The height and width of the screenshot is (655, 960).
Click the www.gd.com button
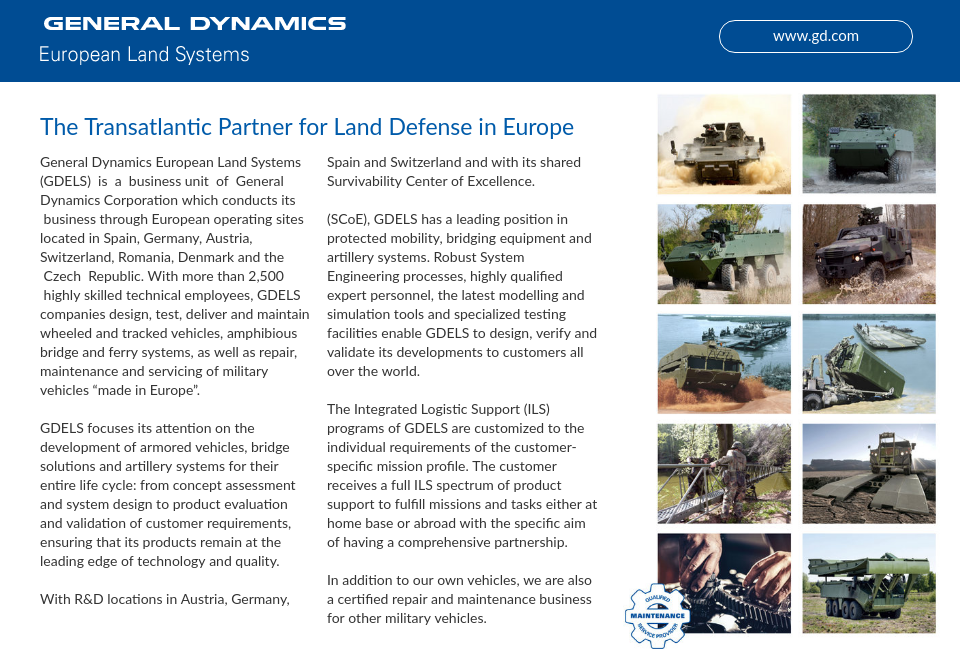point(815,36)
